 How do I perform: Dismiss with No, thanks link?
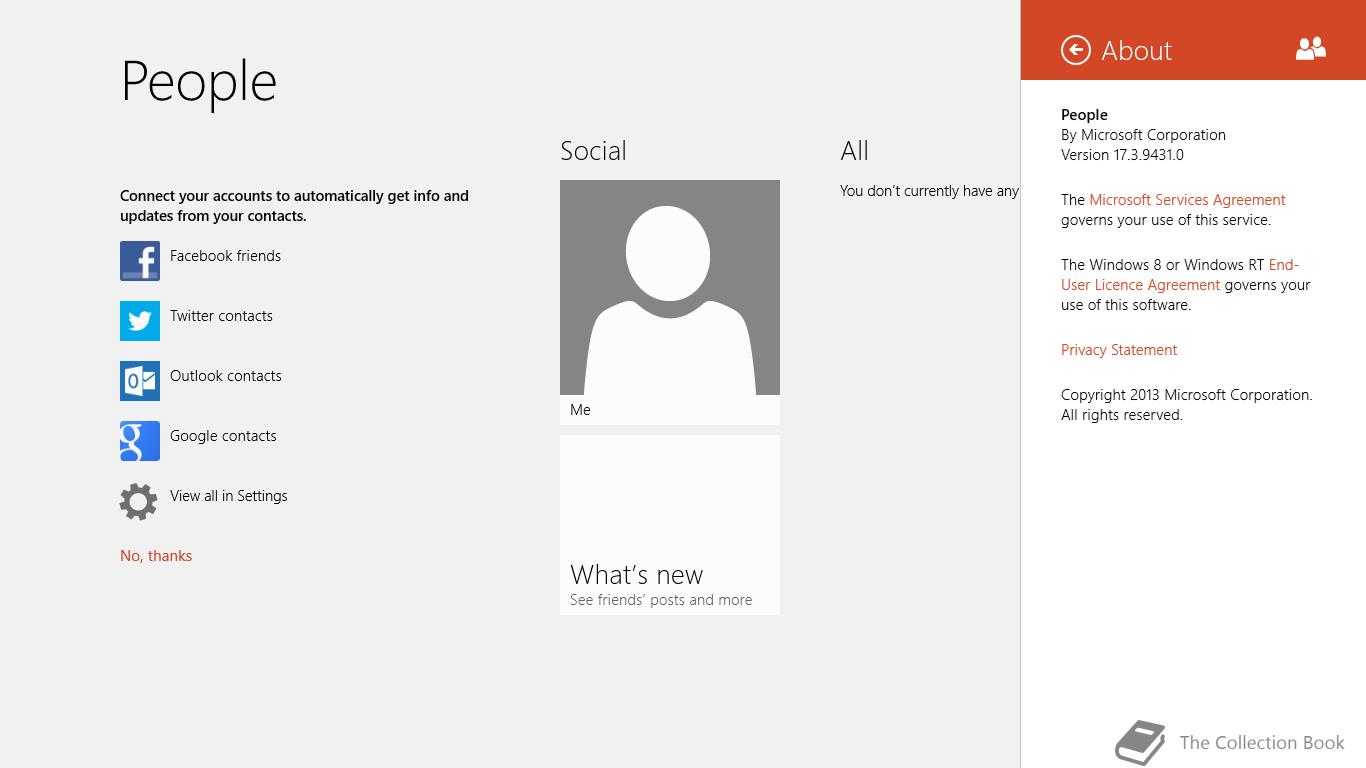(156, 556)
